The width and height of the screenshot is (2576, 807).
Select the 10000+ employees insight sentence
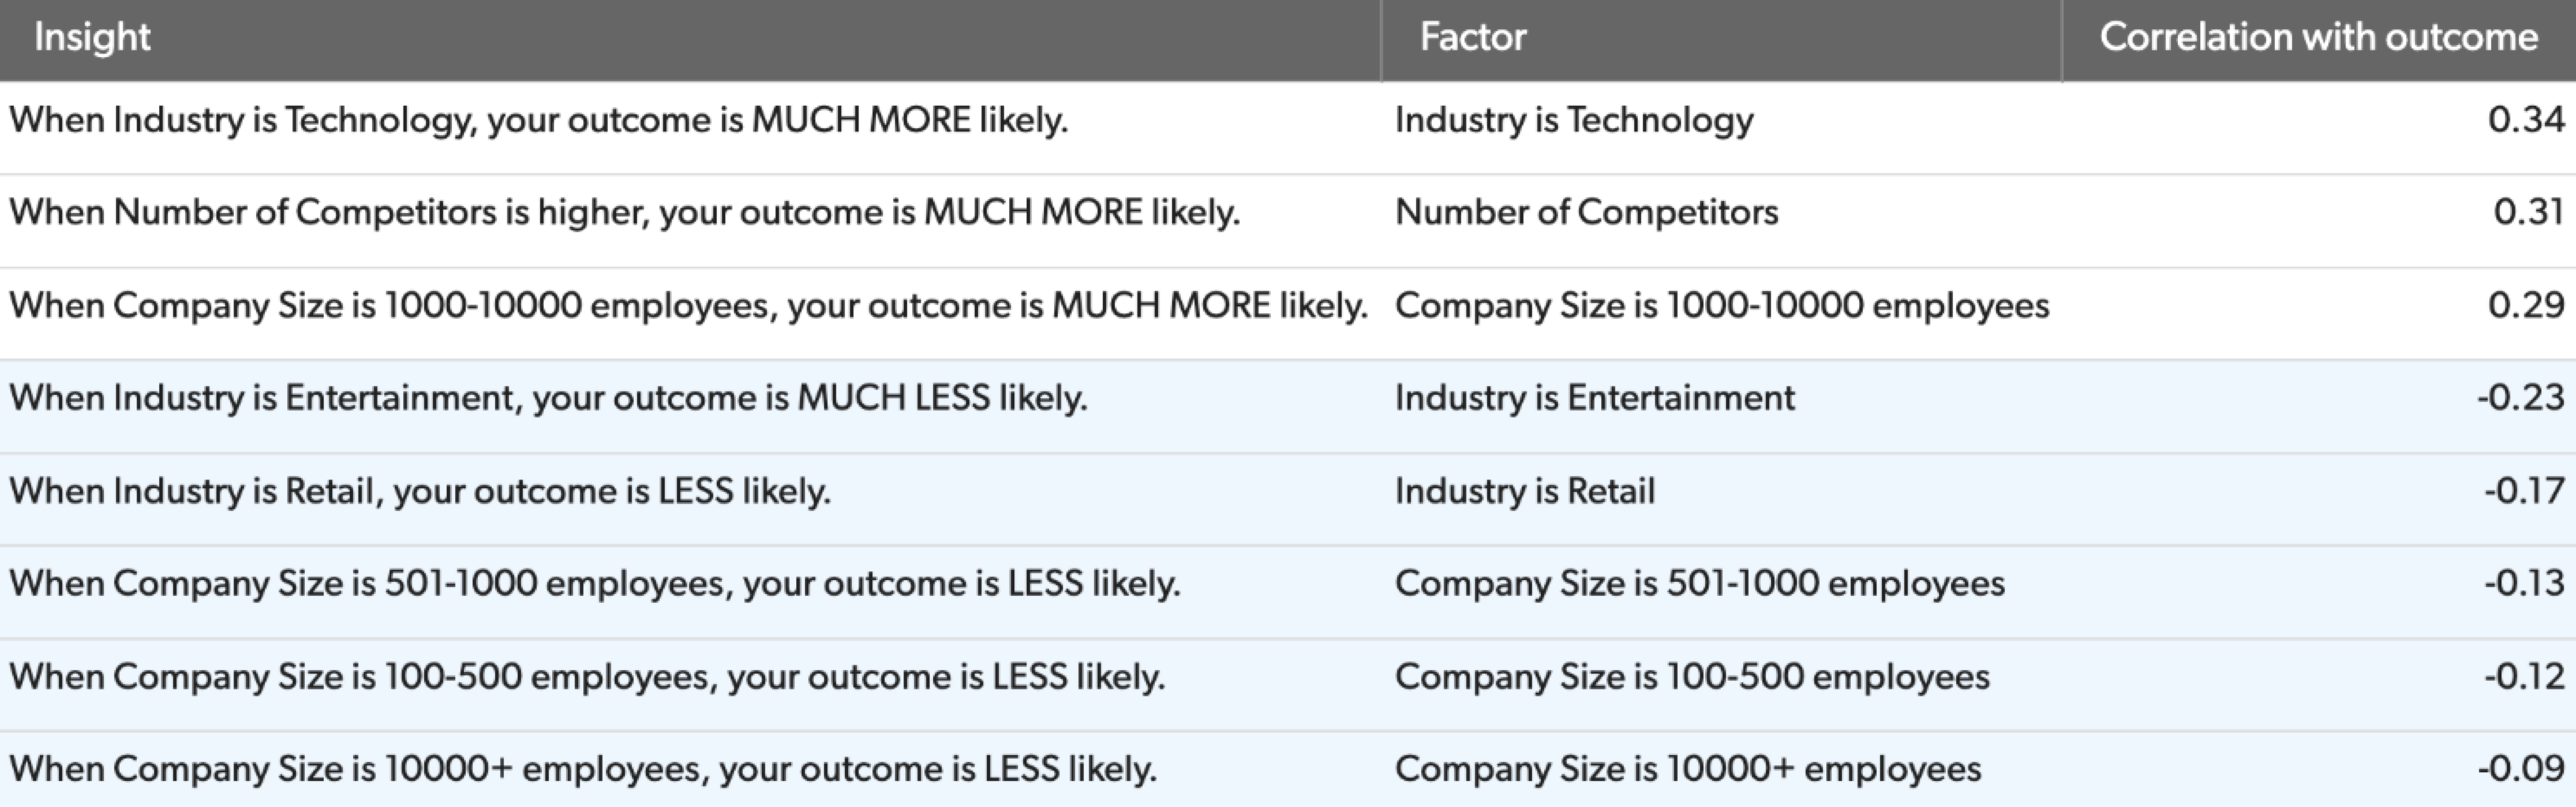[x=583, y=769]
